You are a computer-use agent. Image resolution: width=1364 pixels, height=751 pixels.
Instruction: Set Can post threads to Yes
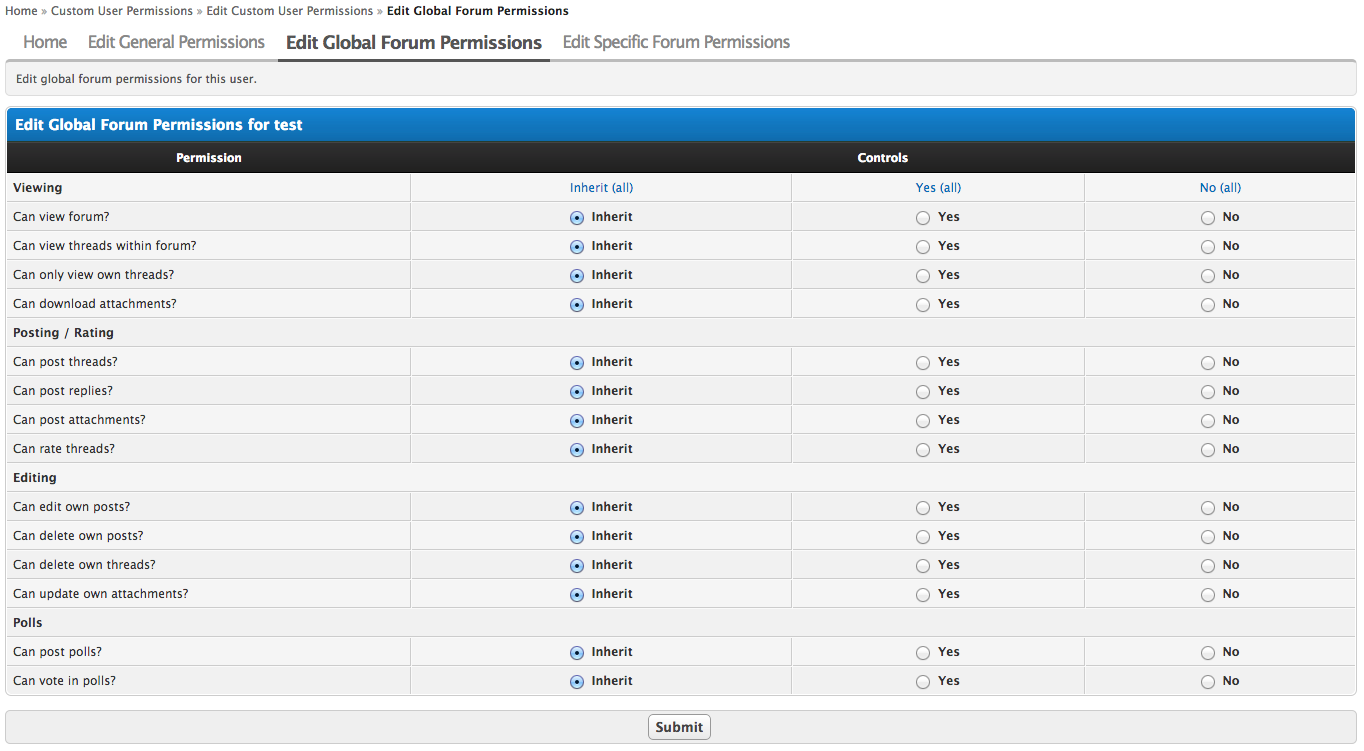click(x=923, y=363)
